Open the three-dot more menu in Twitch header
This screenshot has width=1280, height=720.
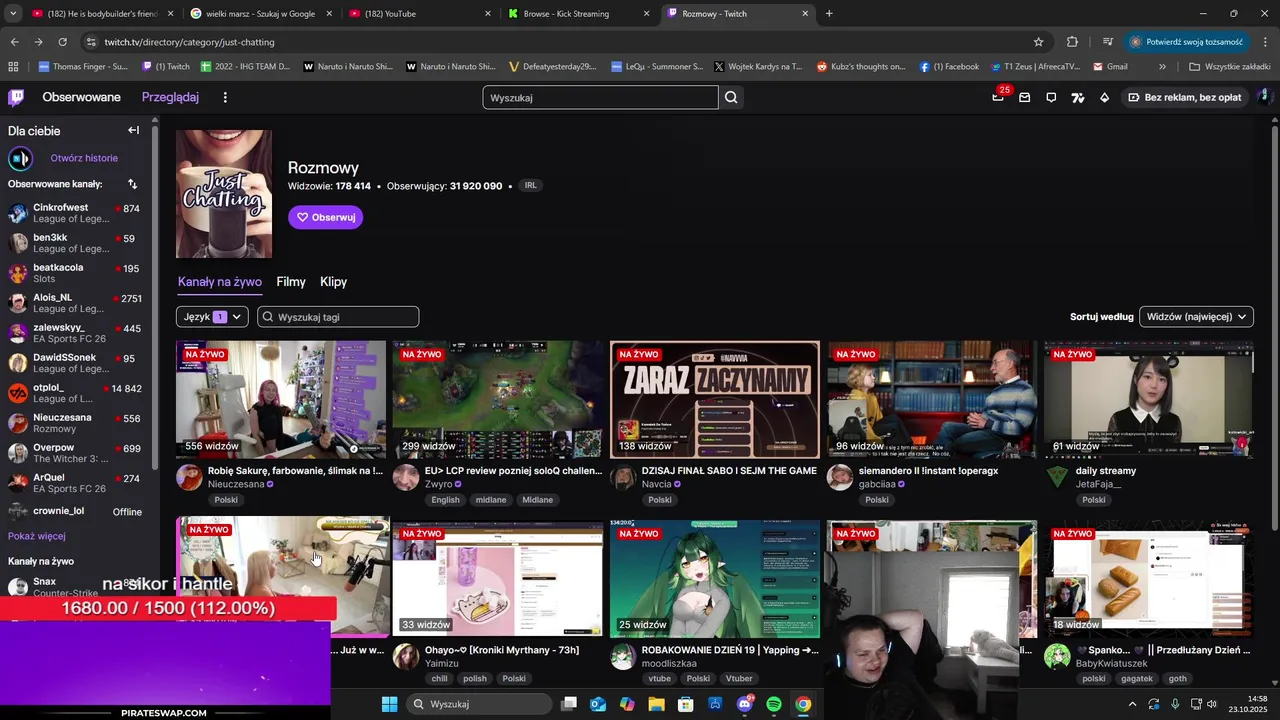point(225,97)
